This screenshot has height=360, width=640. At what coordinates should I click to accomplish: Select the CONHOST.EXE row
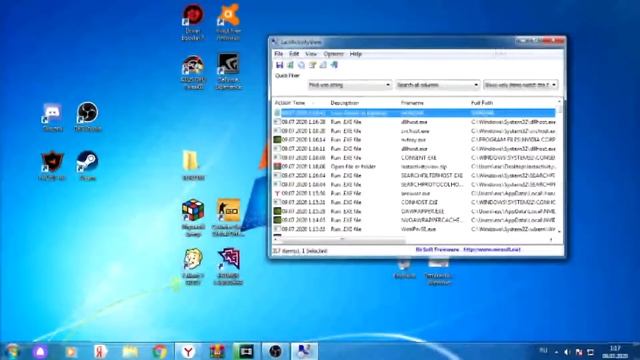pyautogui.click(x=414, y=202)
